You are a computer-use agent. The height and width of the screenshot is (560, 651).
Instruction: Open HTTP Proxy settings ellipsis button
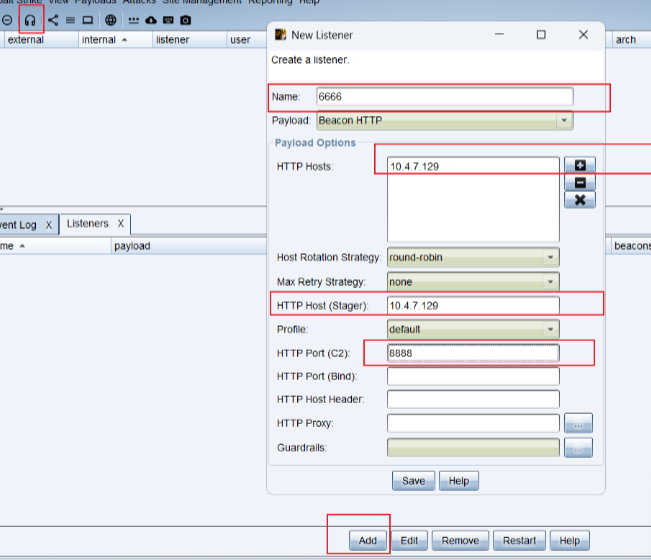[578, 423]
